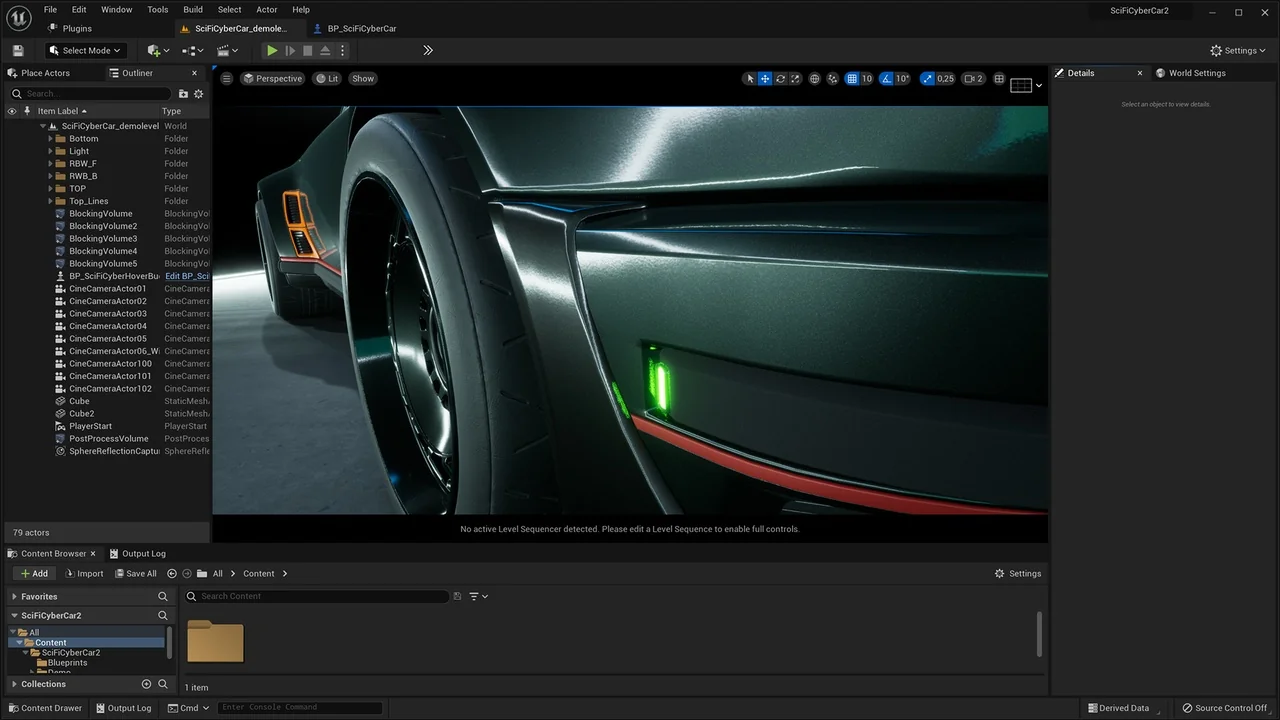
Task: Expand the Light folder in Outliner
Action: 50,150
